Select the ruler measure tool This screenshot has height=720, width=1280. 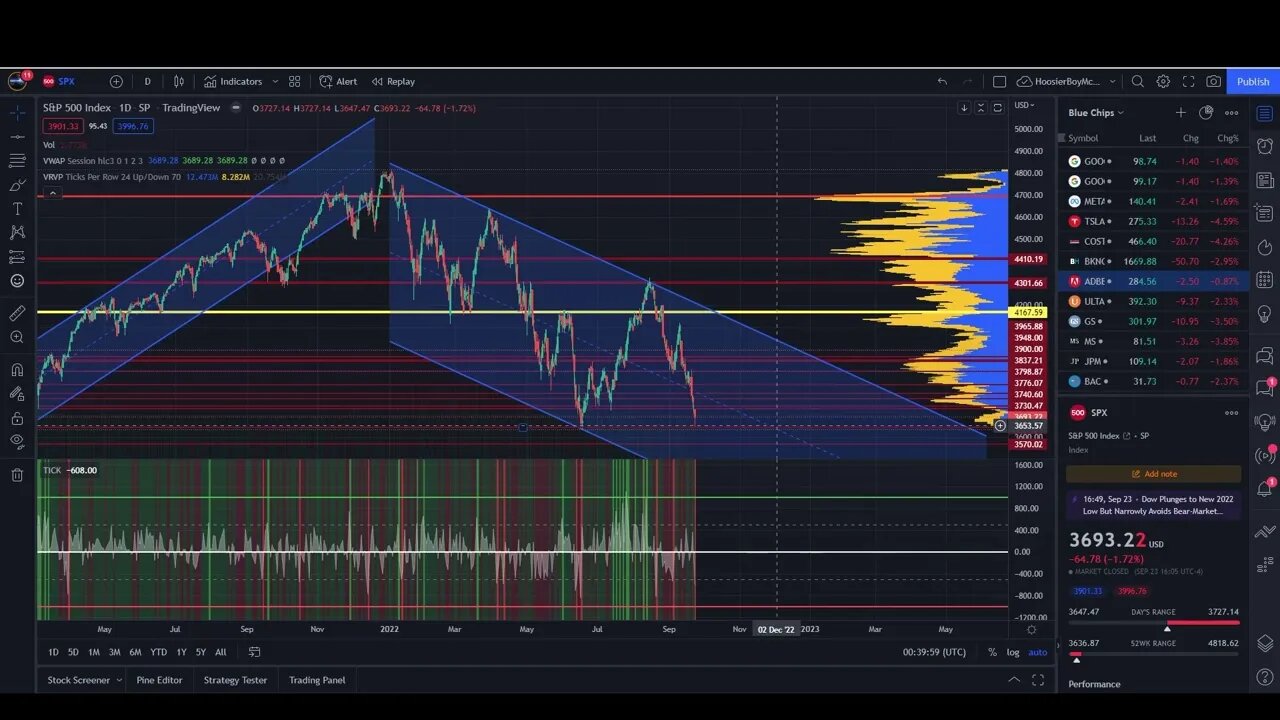pyautogui.click(x=17, y=313)
